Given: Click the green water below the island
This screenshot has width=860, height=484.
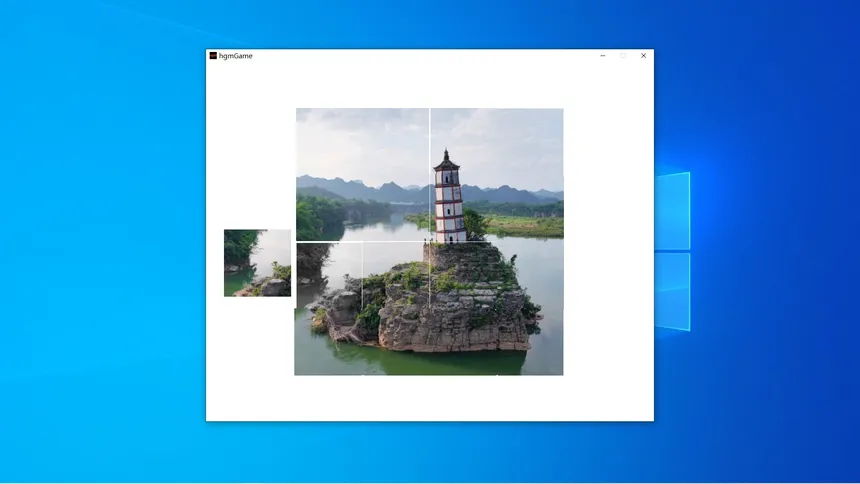Looking at the screenshot, I should click(430, 362).
